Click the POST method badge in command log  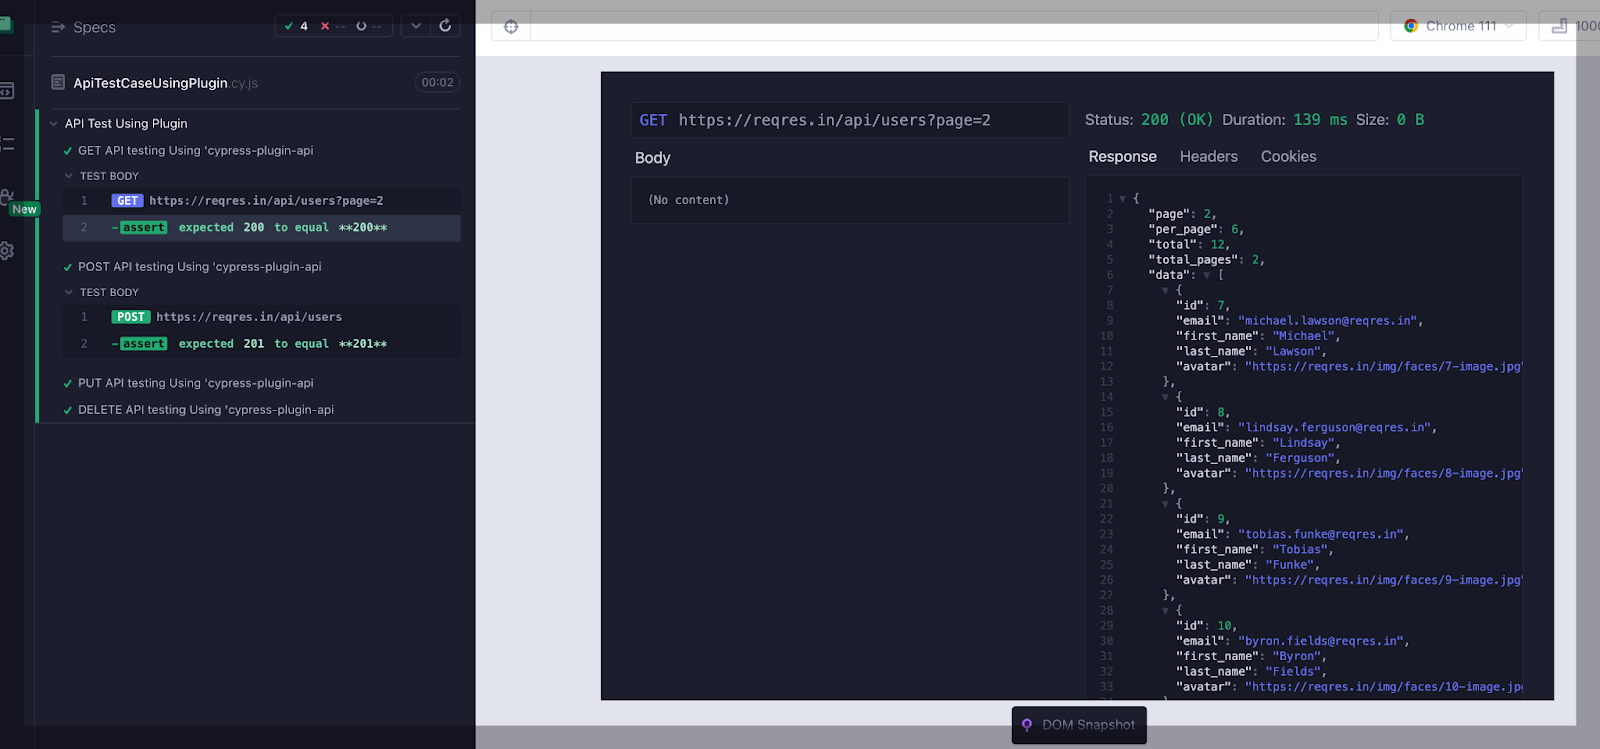(x=131, y=317)
